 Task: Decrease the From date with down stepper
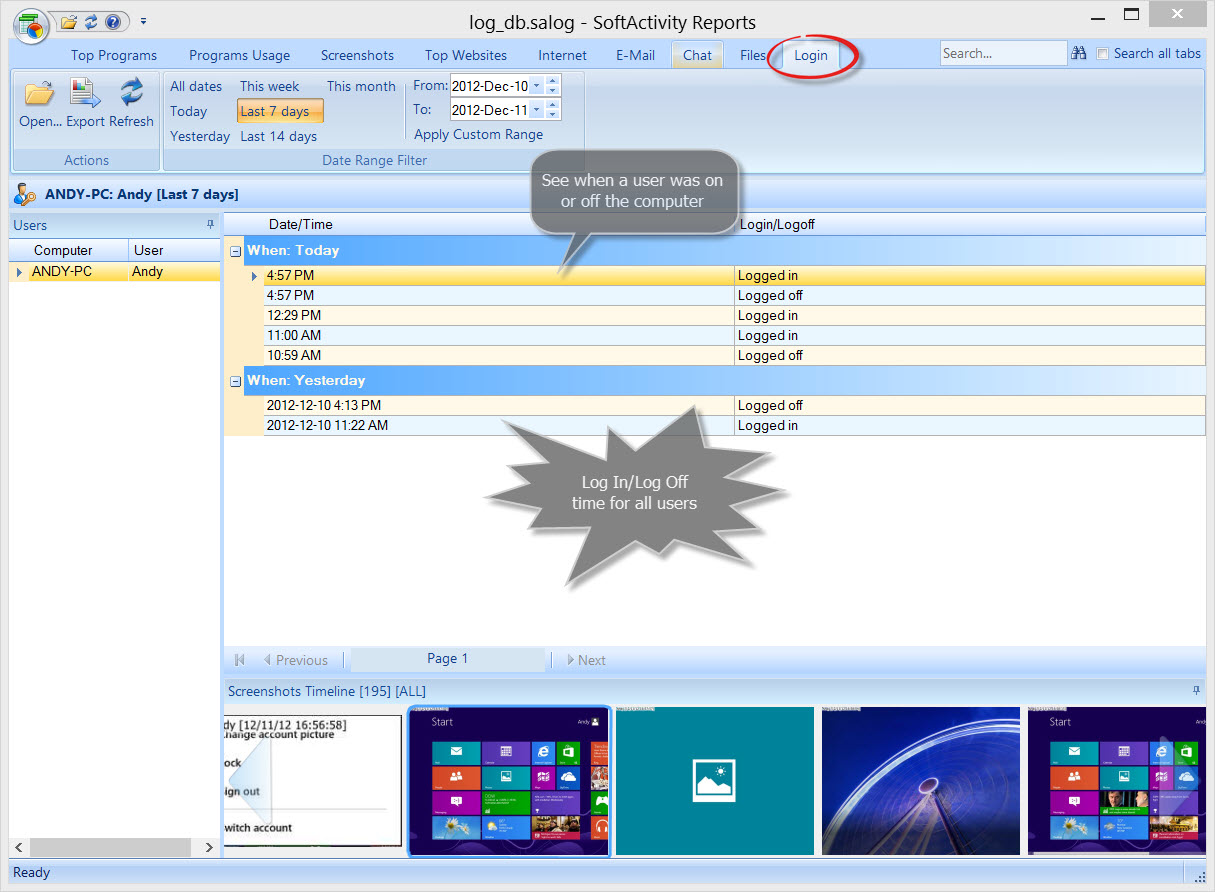point(553,91)
